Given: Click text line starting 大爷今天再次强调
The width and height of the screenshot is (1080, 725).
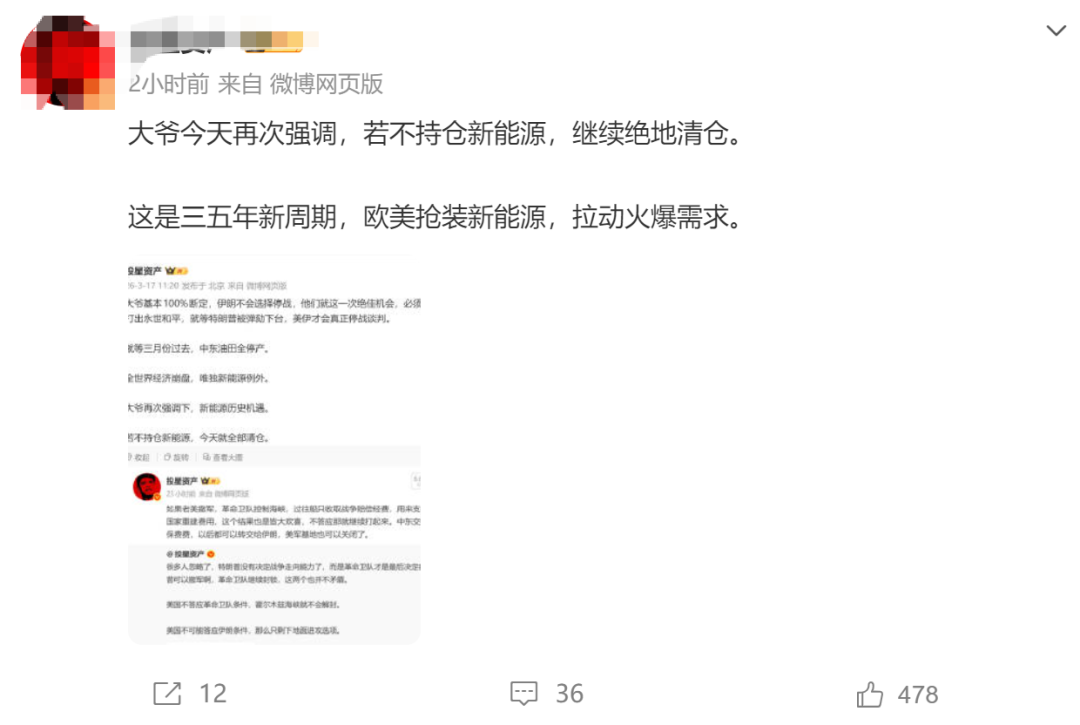Looking at the screenshot, I should click(x=435, y=134).
